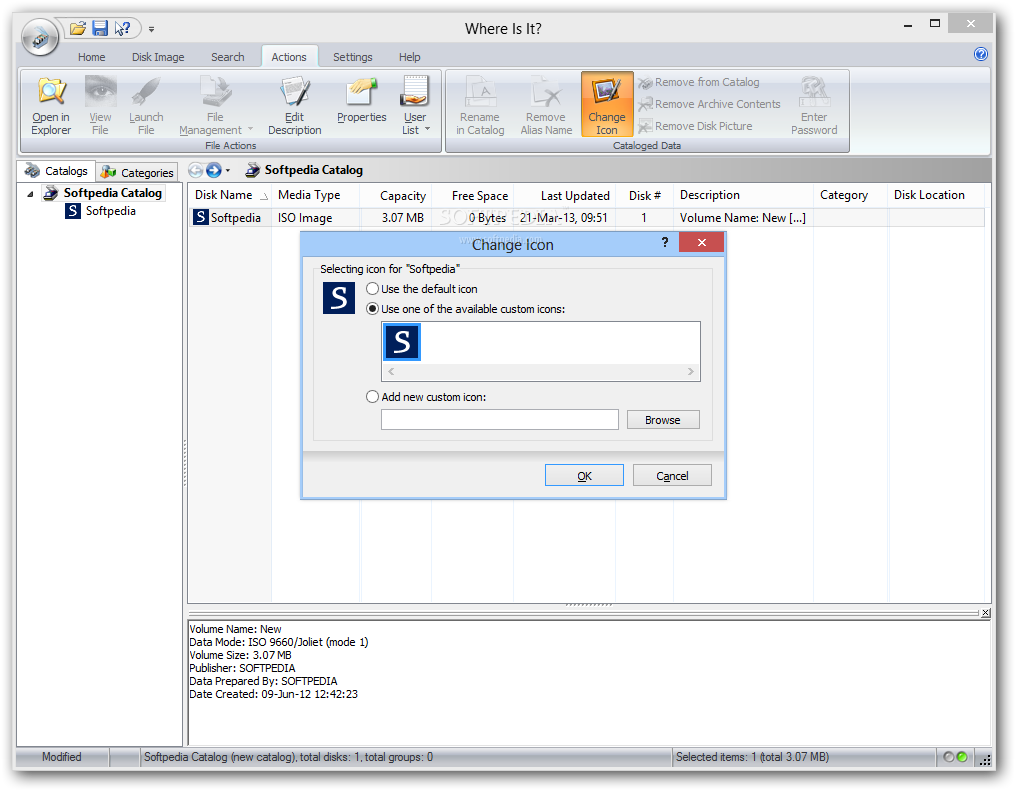Image resolution: width=1016 pixels, height=791 pixels.
Task: Select the Actions ribbon tab
Action: click(289, 57)
